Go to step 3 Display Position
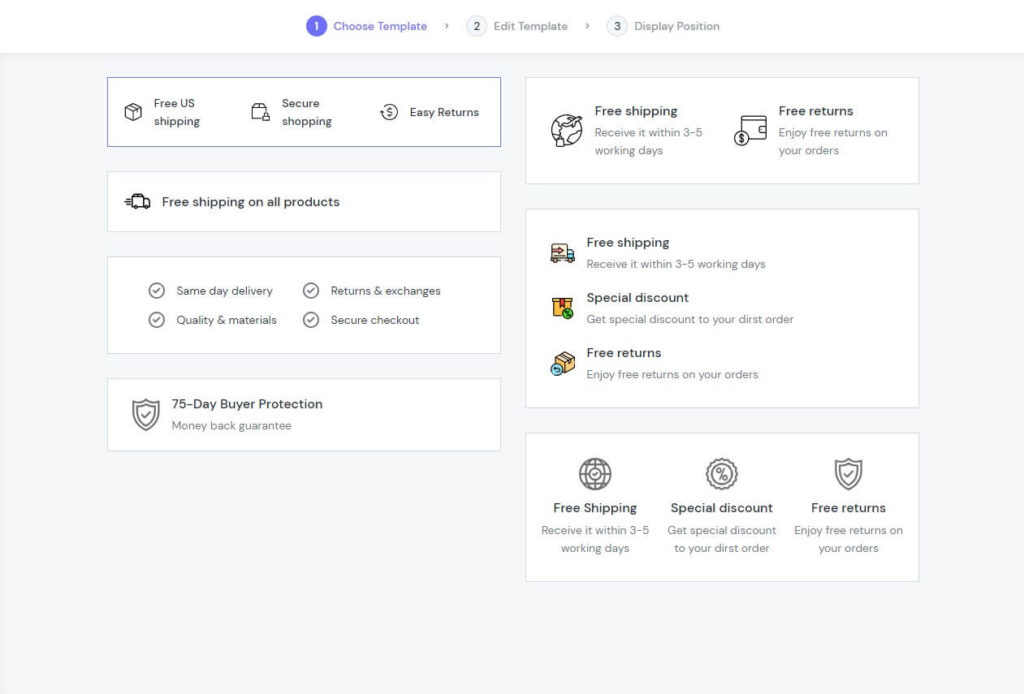The height and width of the screenshot is (694, 1024). coord(663,26)
